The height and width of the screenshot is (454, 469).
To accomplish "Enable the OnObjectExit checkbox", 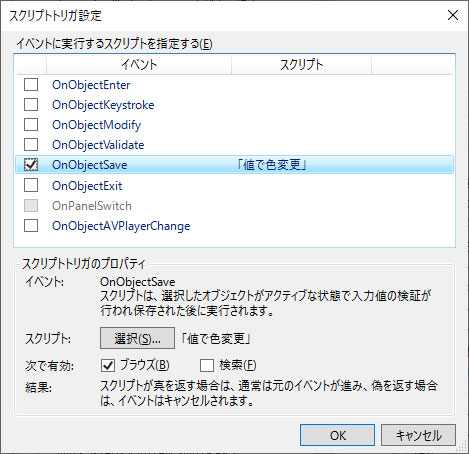I will tap(31, 185).
